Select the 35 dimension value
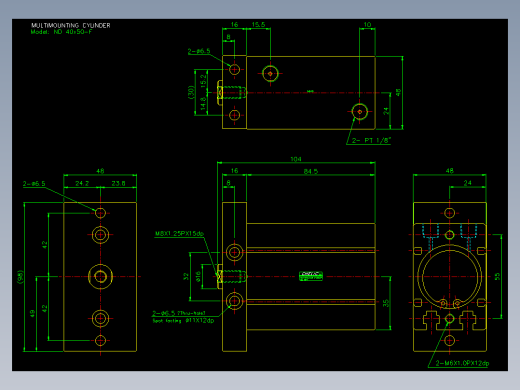The width and height of the screenshot is (520, 390). click(386, 303)
